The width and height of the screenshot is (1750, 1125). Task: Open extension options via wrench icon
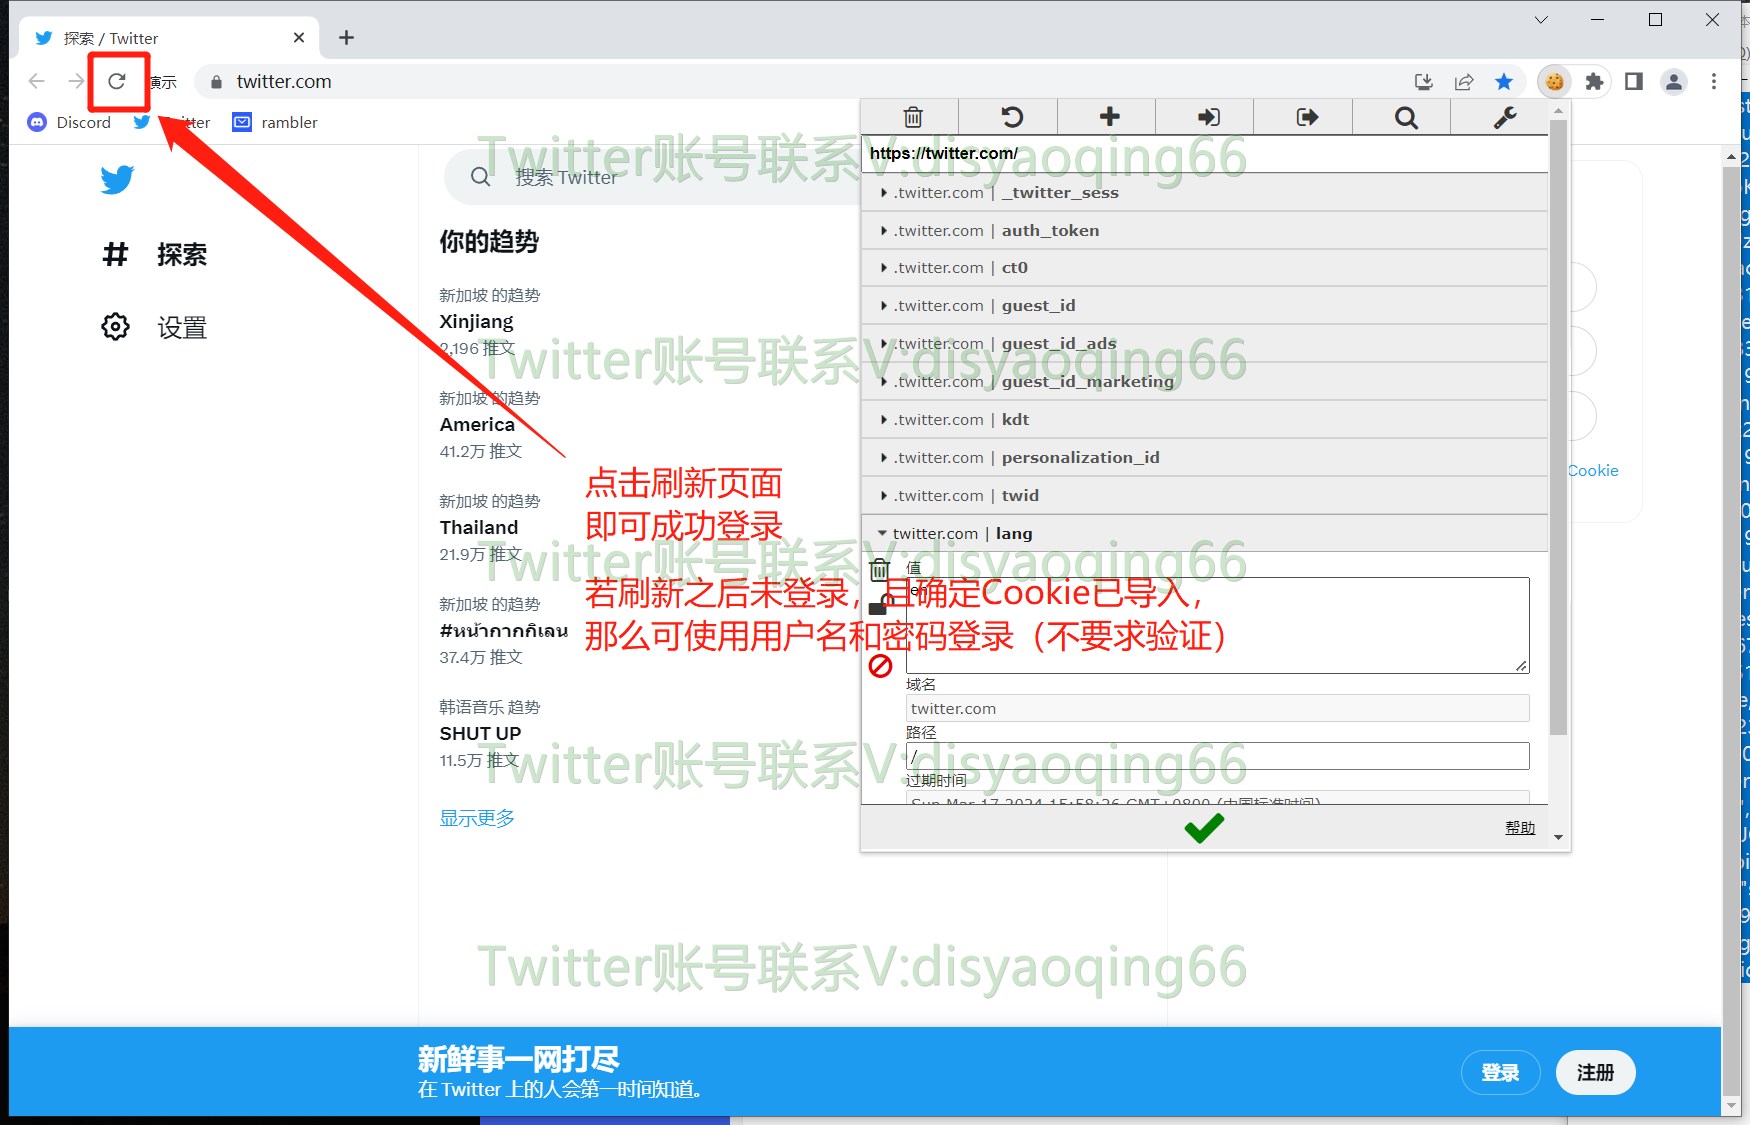[x=1504, y=118]
